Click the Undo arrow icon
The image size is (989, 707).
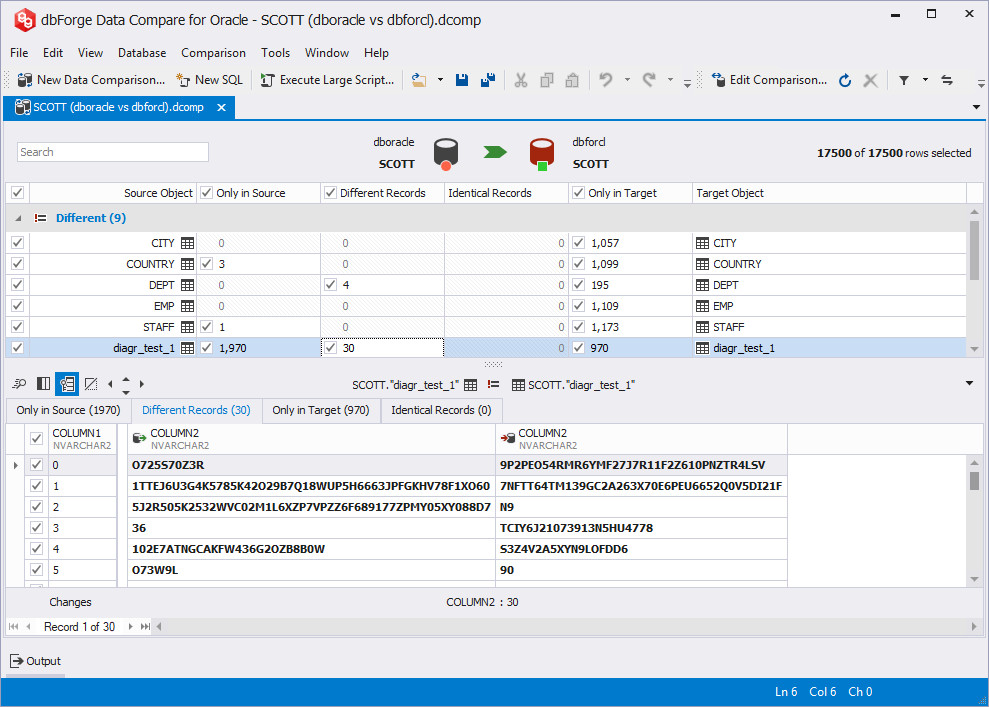[x=606, y=80]
